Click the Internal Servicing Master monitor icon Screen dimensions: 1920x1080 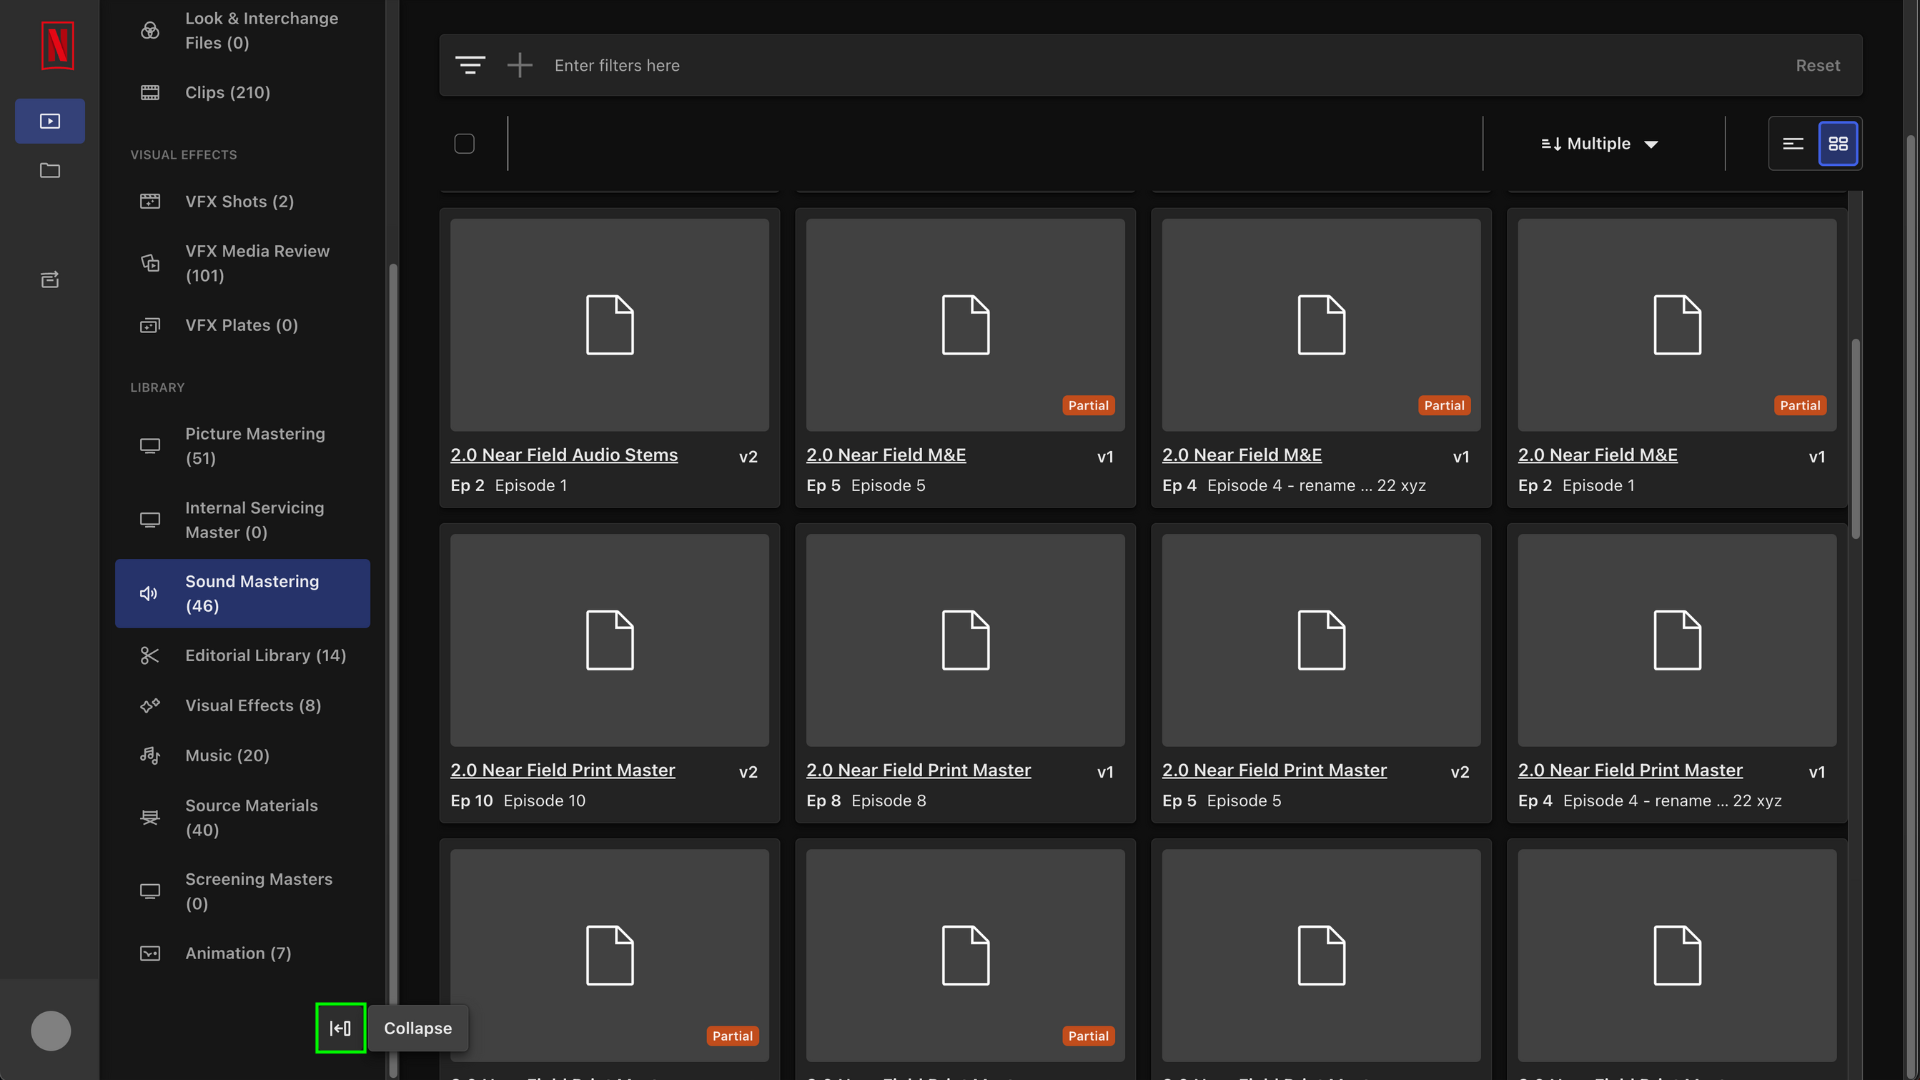click(150, 520)
